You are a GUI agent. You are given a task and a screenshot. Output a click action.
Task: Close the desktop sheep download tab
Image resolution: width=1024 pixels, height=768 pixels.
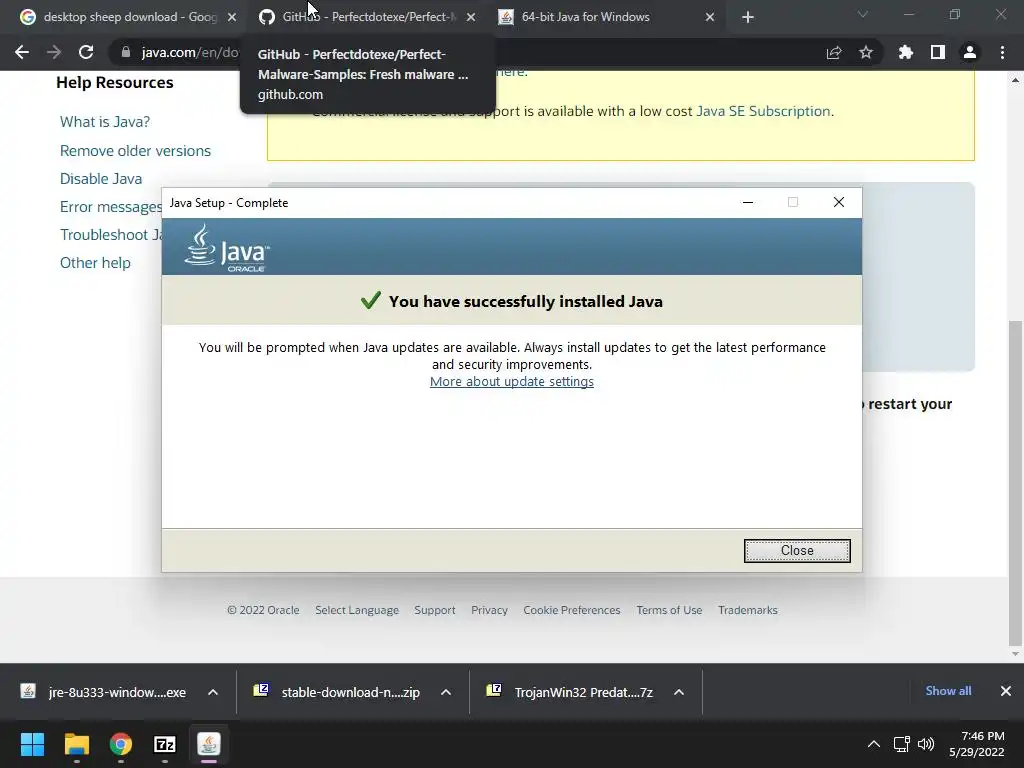[x=232, y=18]
